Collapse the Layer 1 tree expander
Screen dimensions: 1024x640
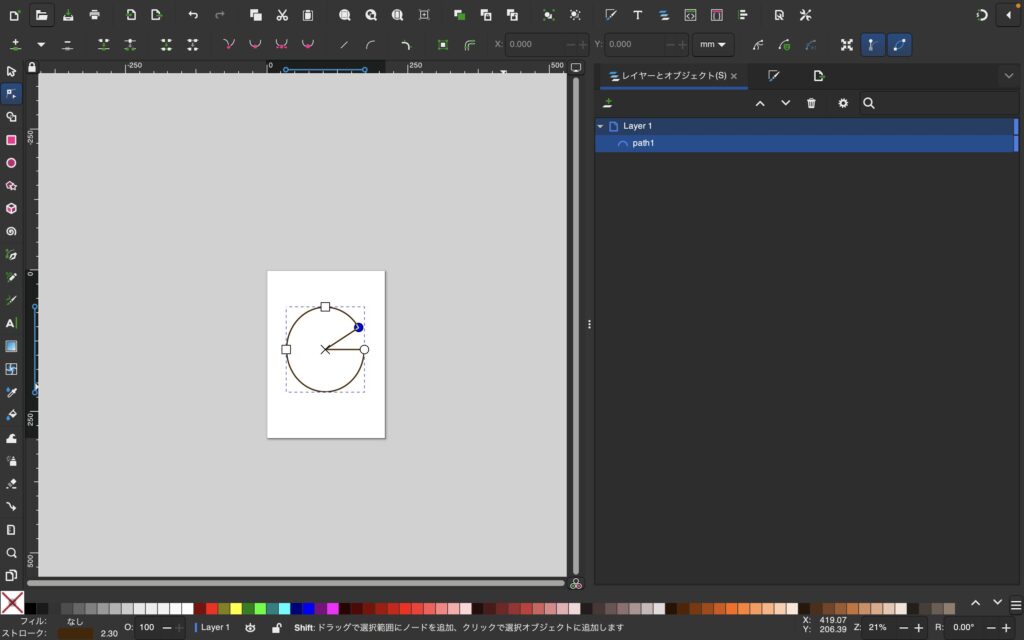click(x=600, y=126)
